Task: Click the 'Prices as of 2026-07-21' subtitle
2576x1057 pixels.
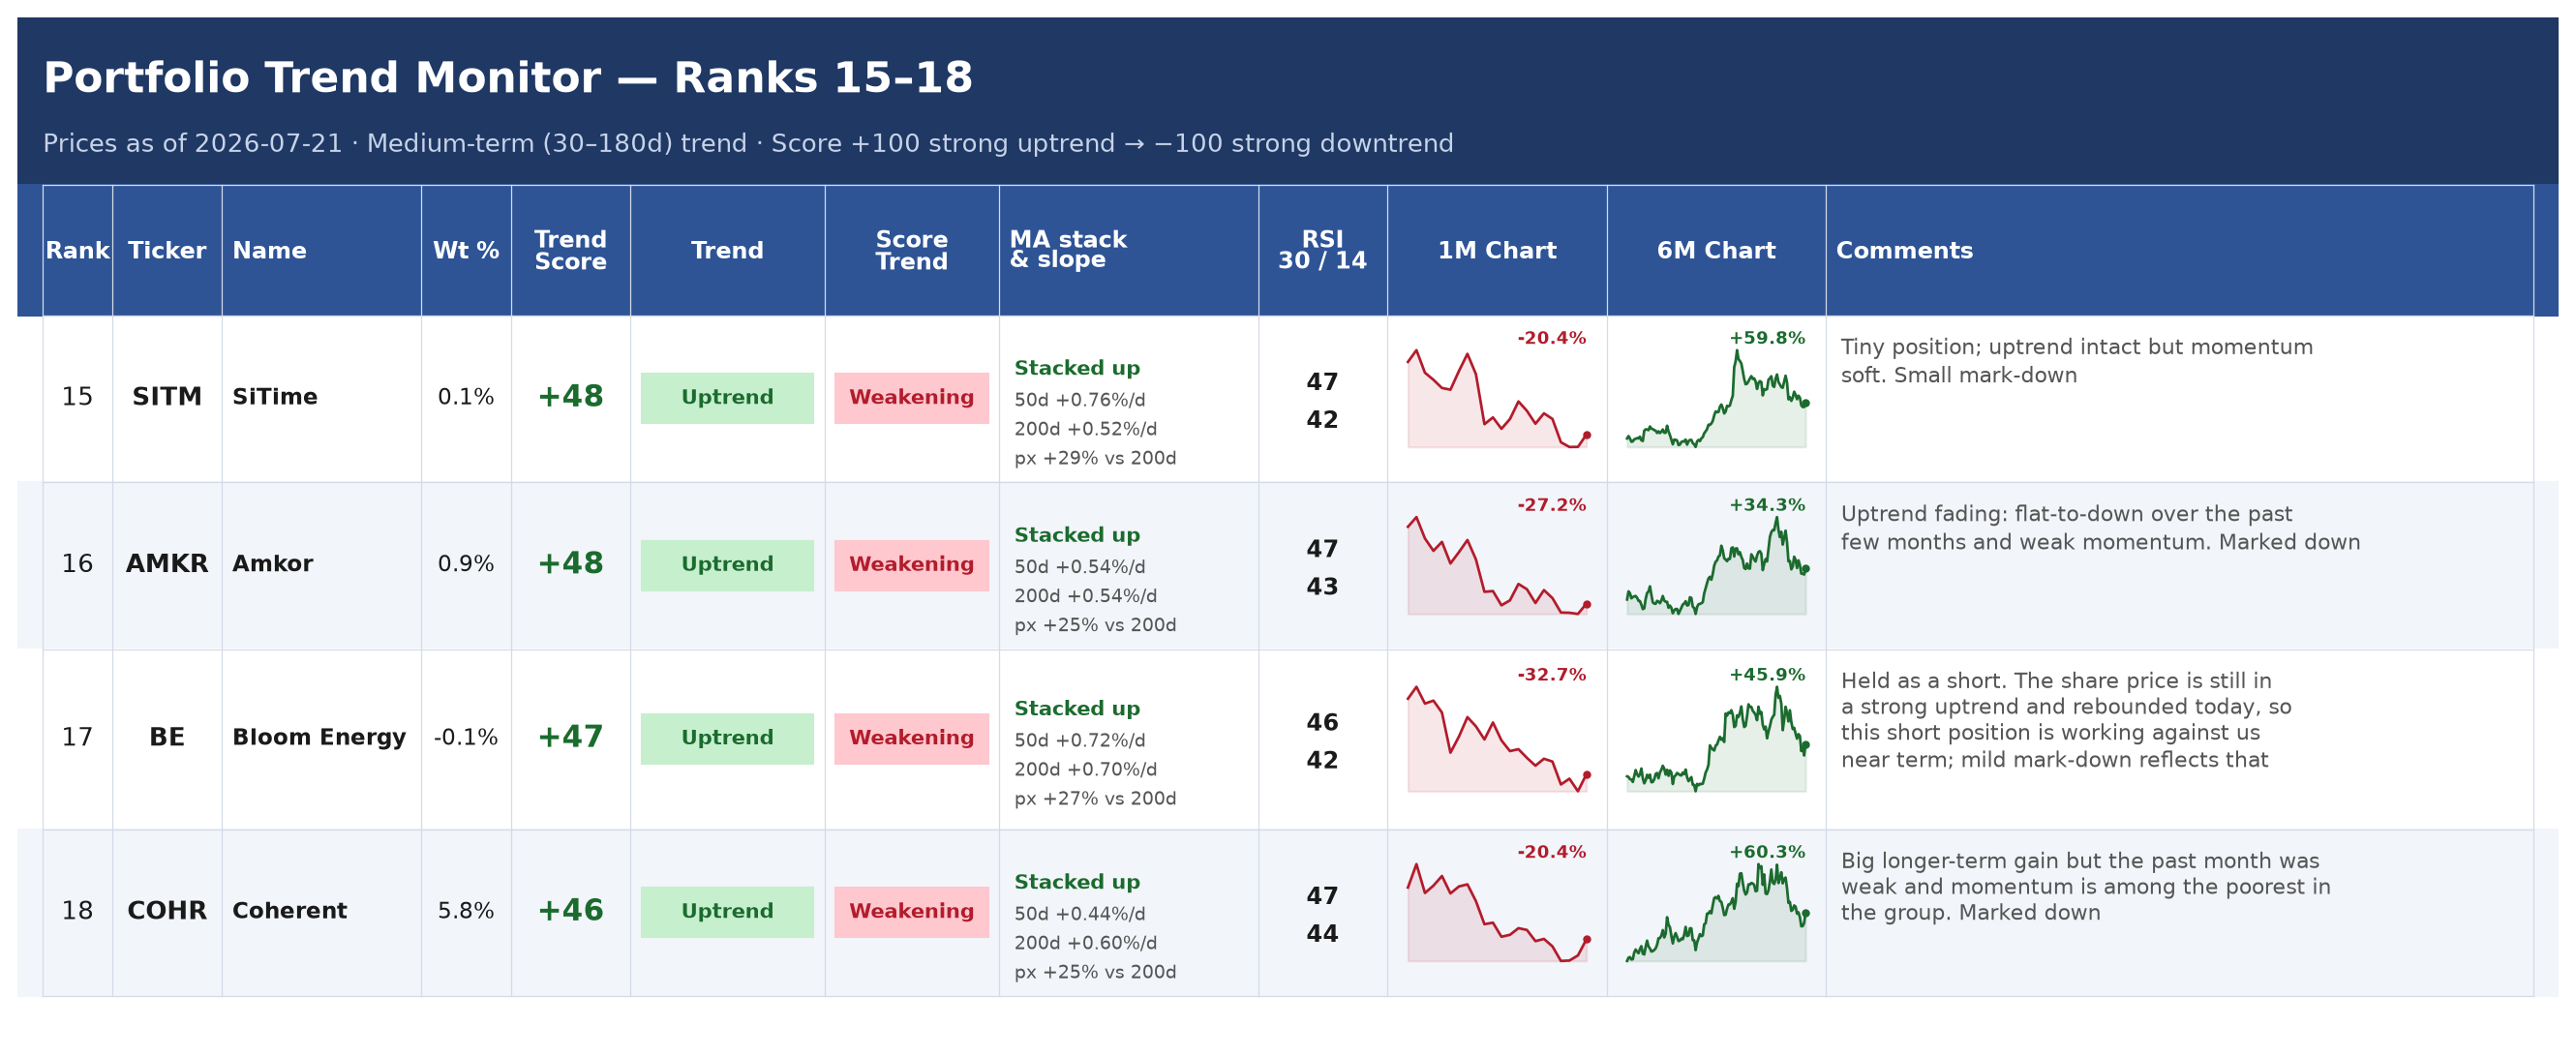Action: pyautogui.click(x=748, y=143)
